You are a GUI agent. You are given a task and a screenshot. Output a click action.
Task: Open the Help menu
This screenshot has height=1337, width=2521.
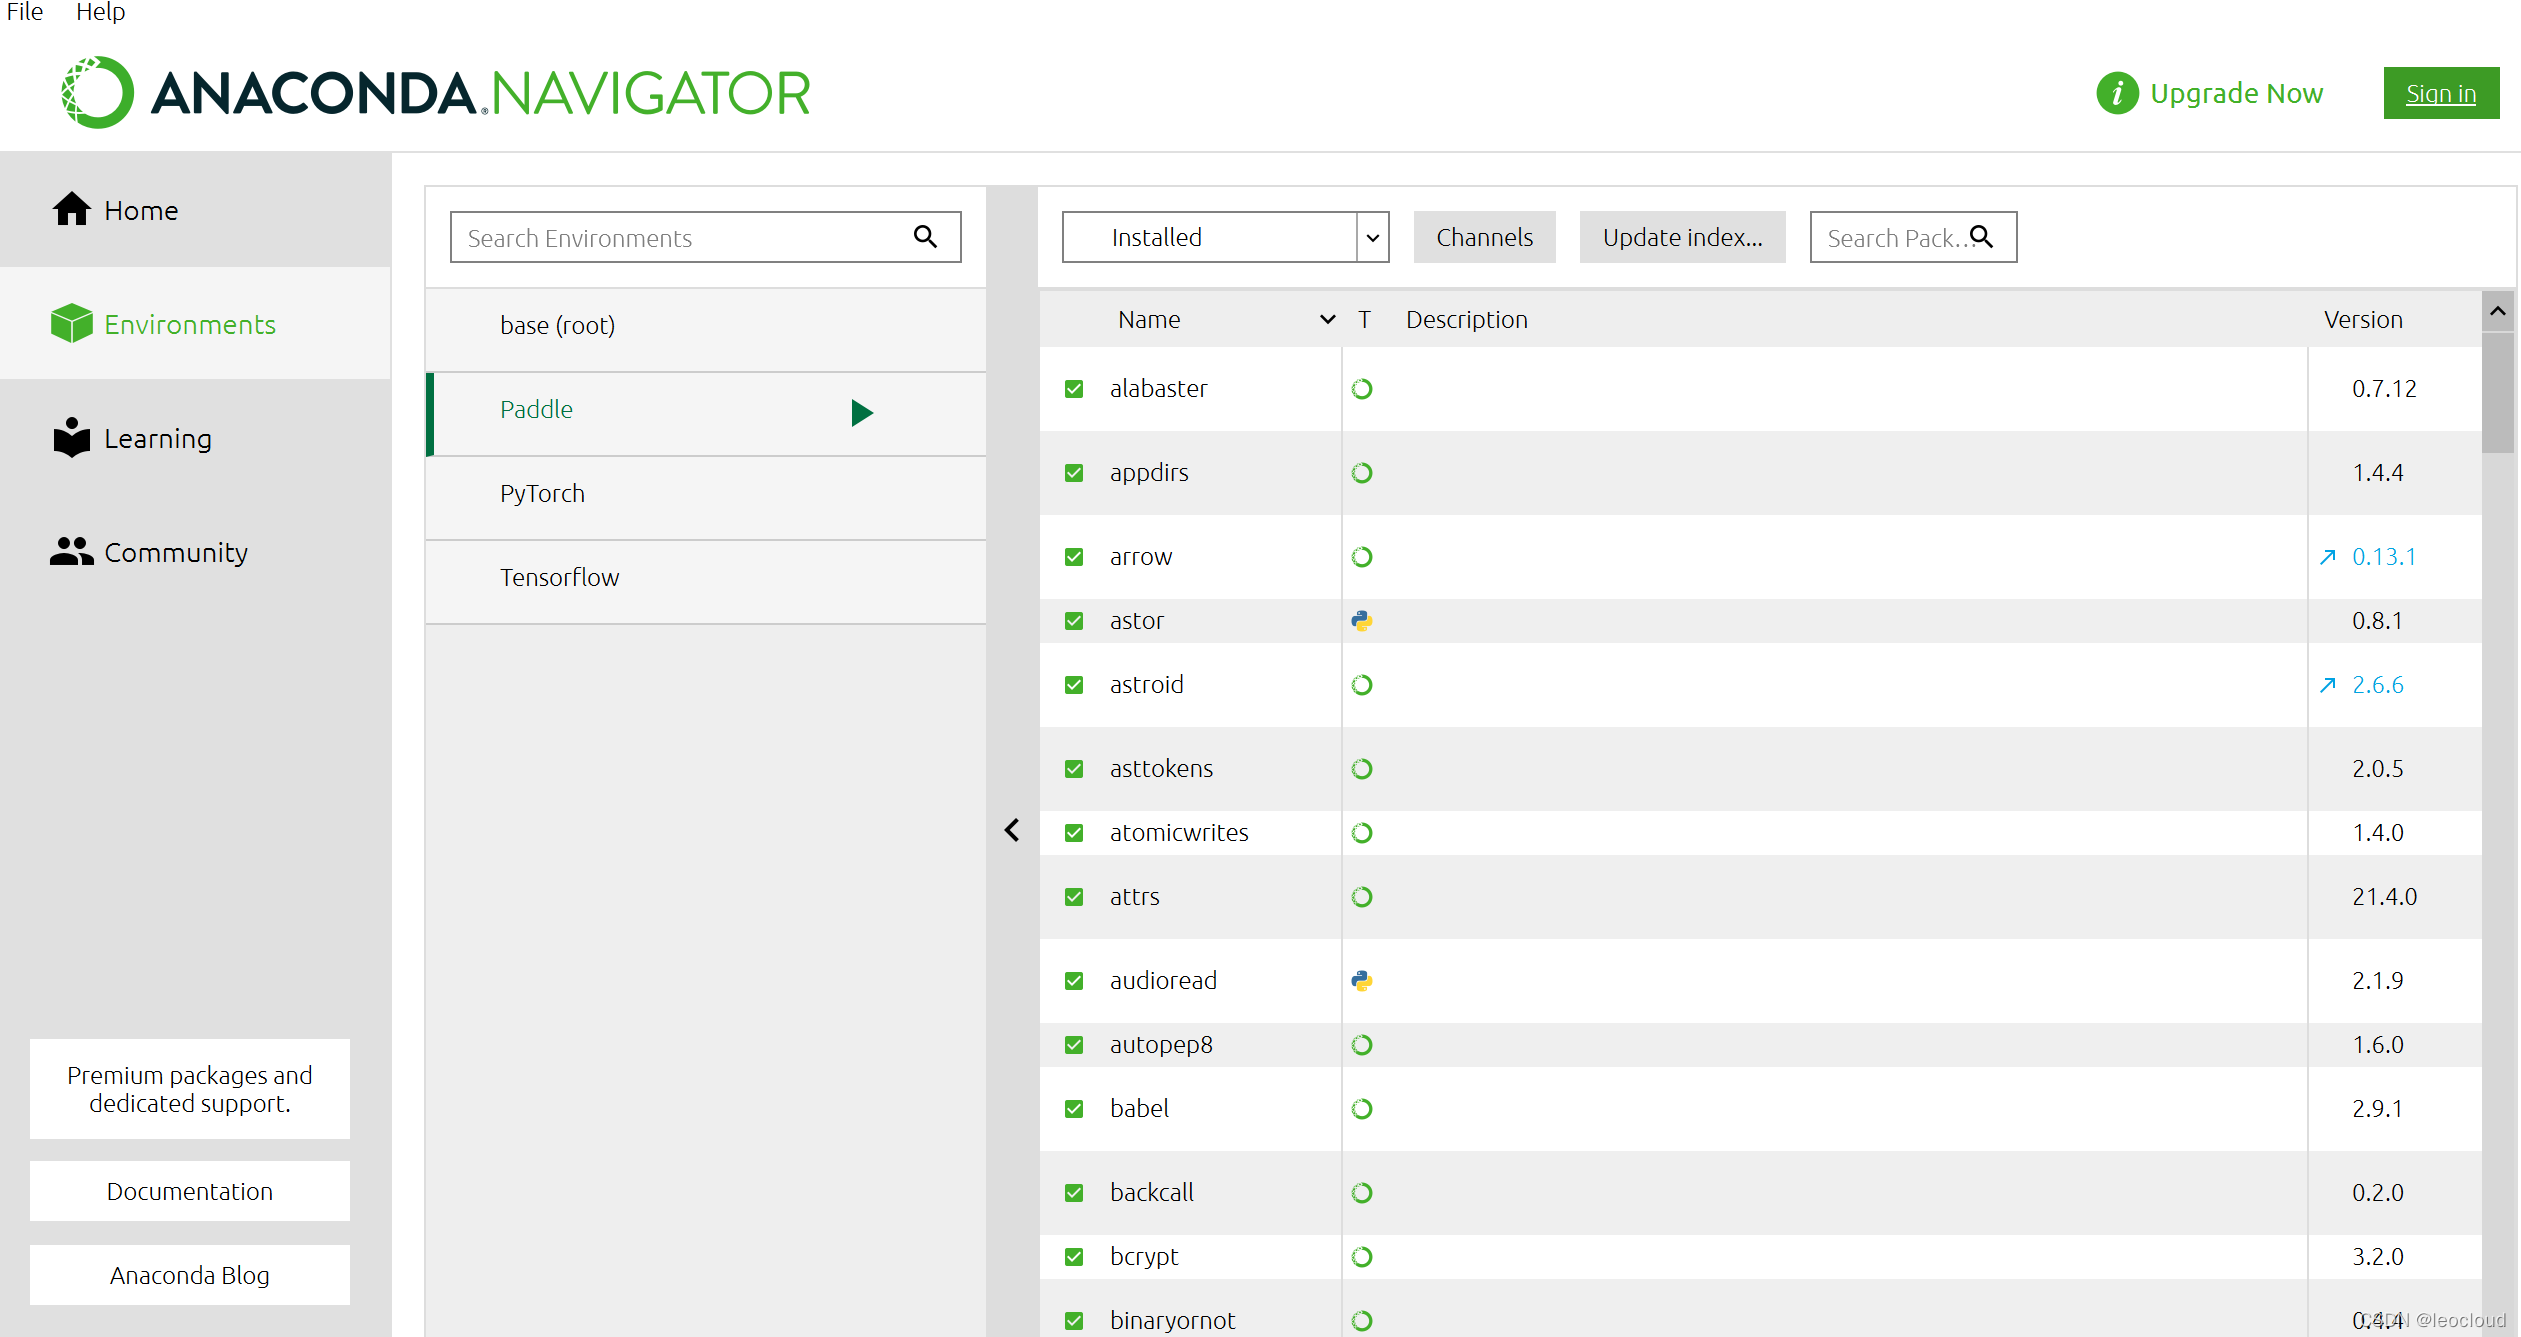[100, 12]
